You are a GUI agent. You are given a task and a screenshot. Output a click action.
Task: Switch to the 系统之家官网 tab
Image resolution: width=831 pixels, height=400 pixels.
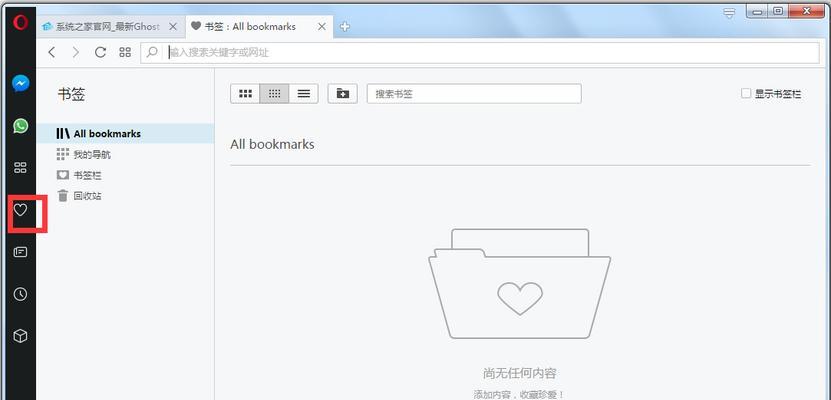point(111,26)
